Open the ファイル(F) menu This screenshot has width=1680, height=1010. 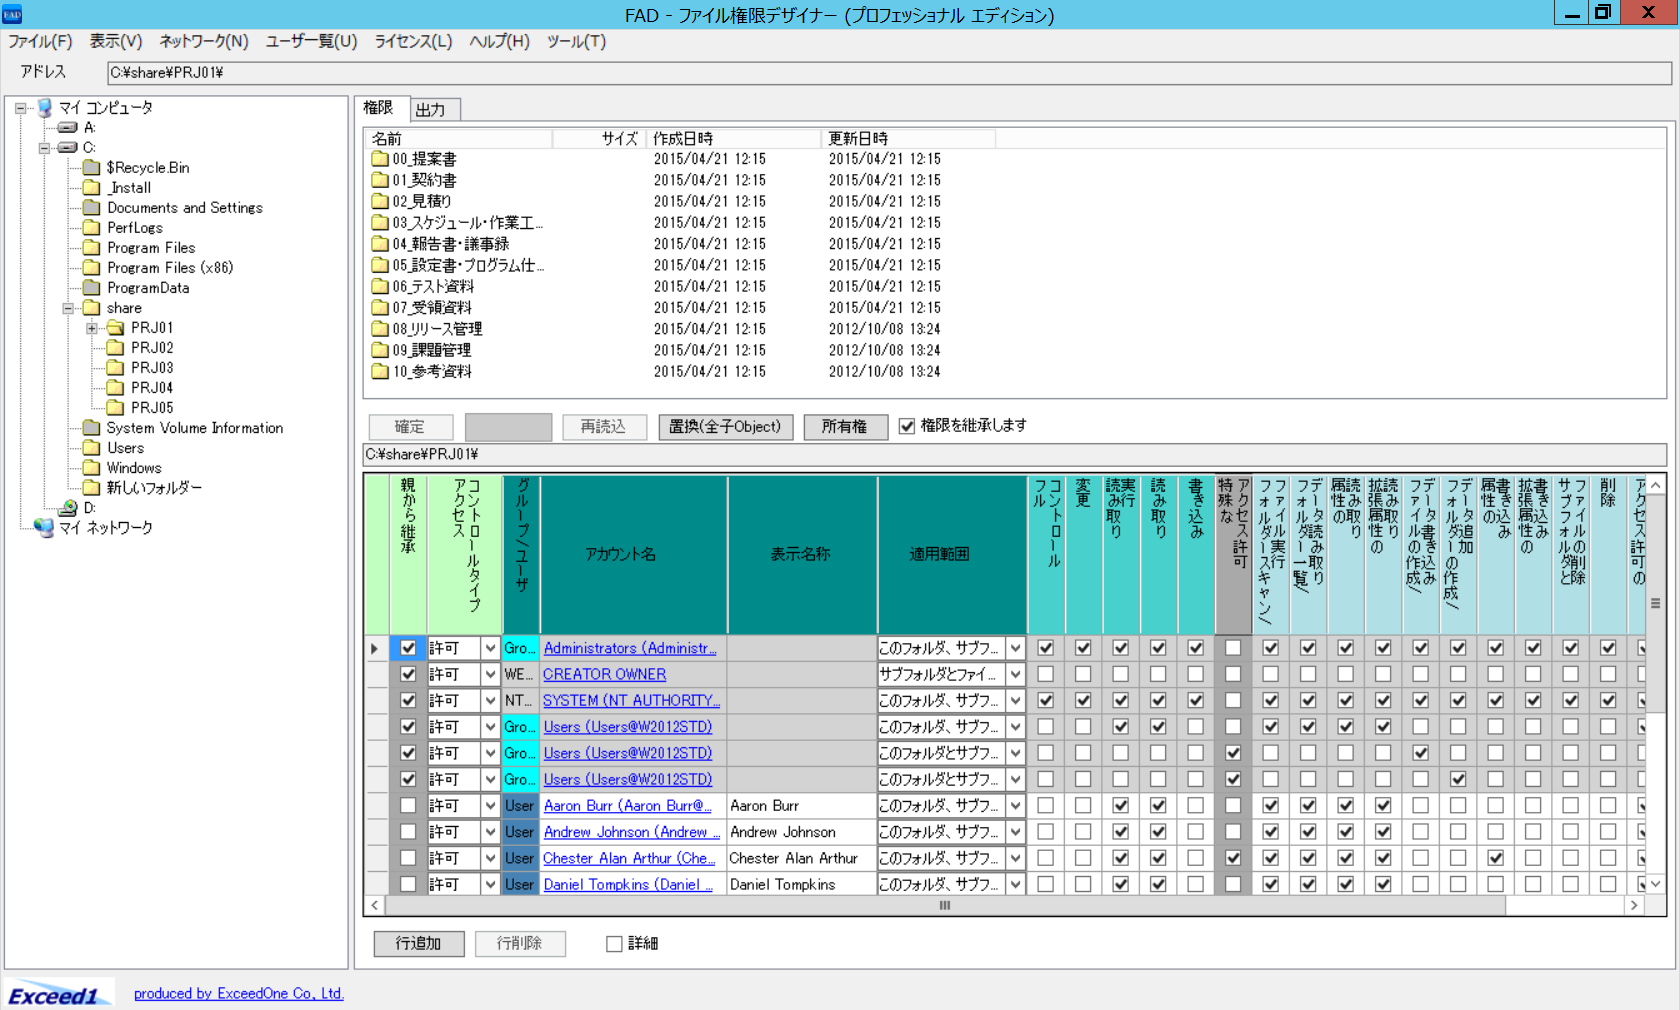[x=40, y=41]
